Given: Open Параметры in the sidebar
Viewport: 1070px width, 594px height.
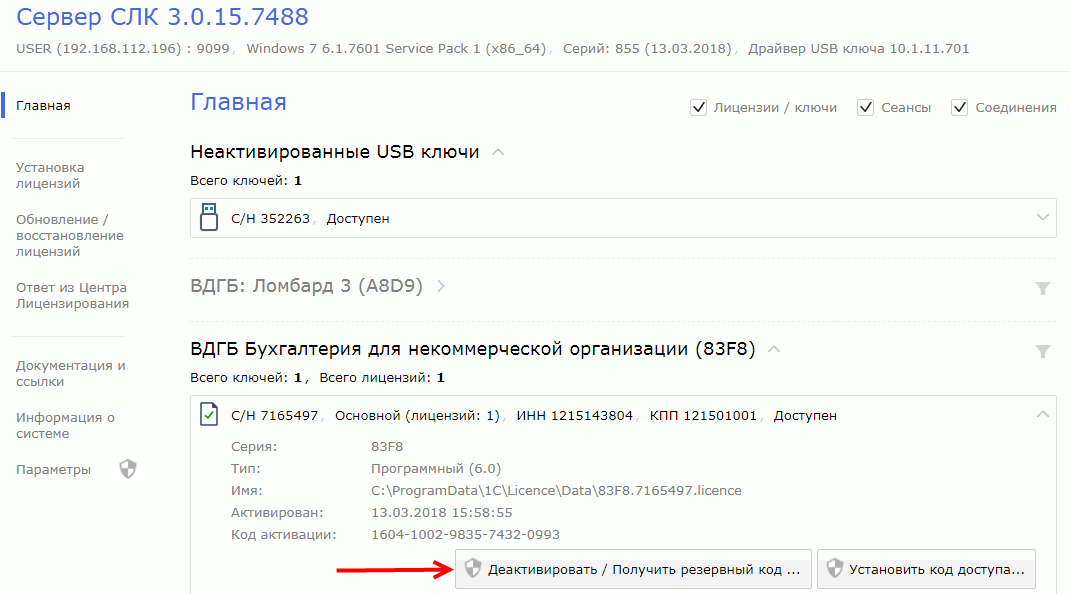Looking at the screenshot, I should click(x=53, y=470).
